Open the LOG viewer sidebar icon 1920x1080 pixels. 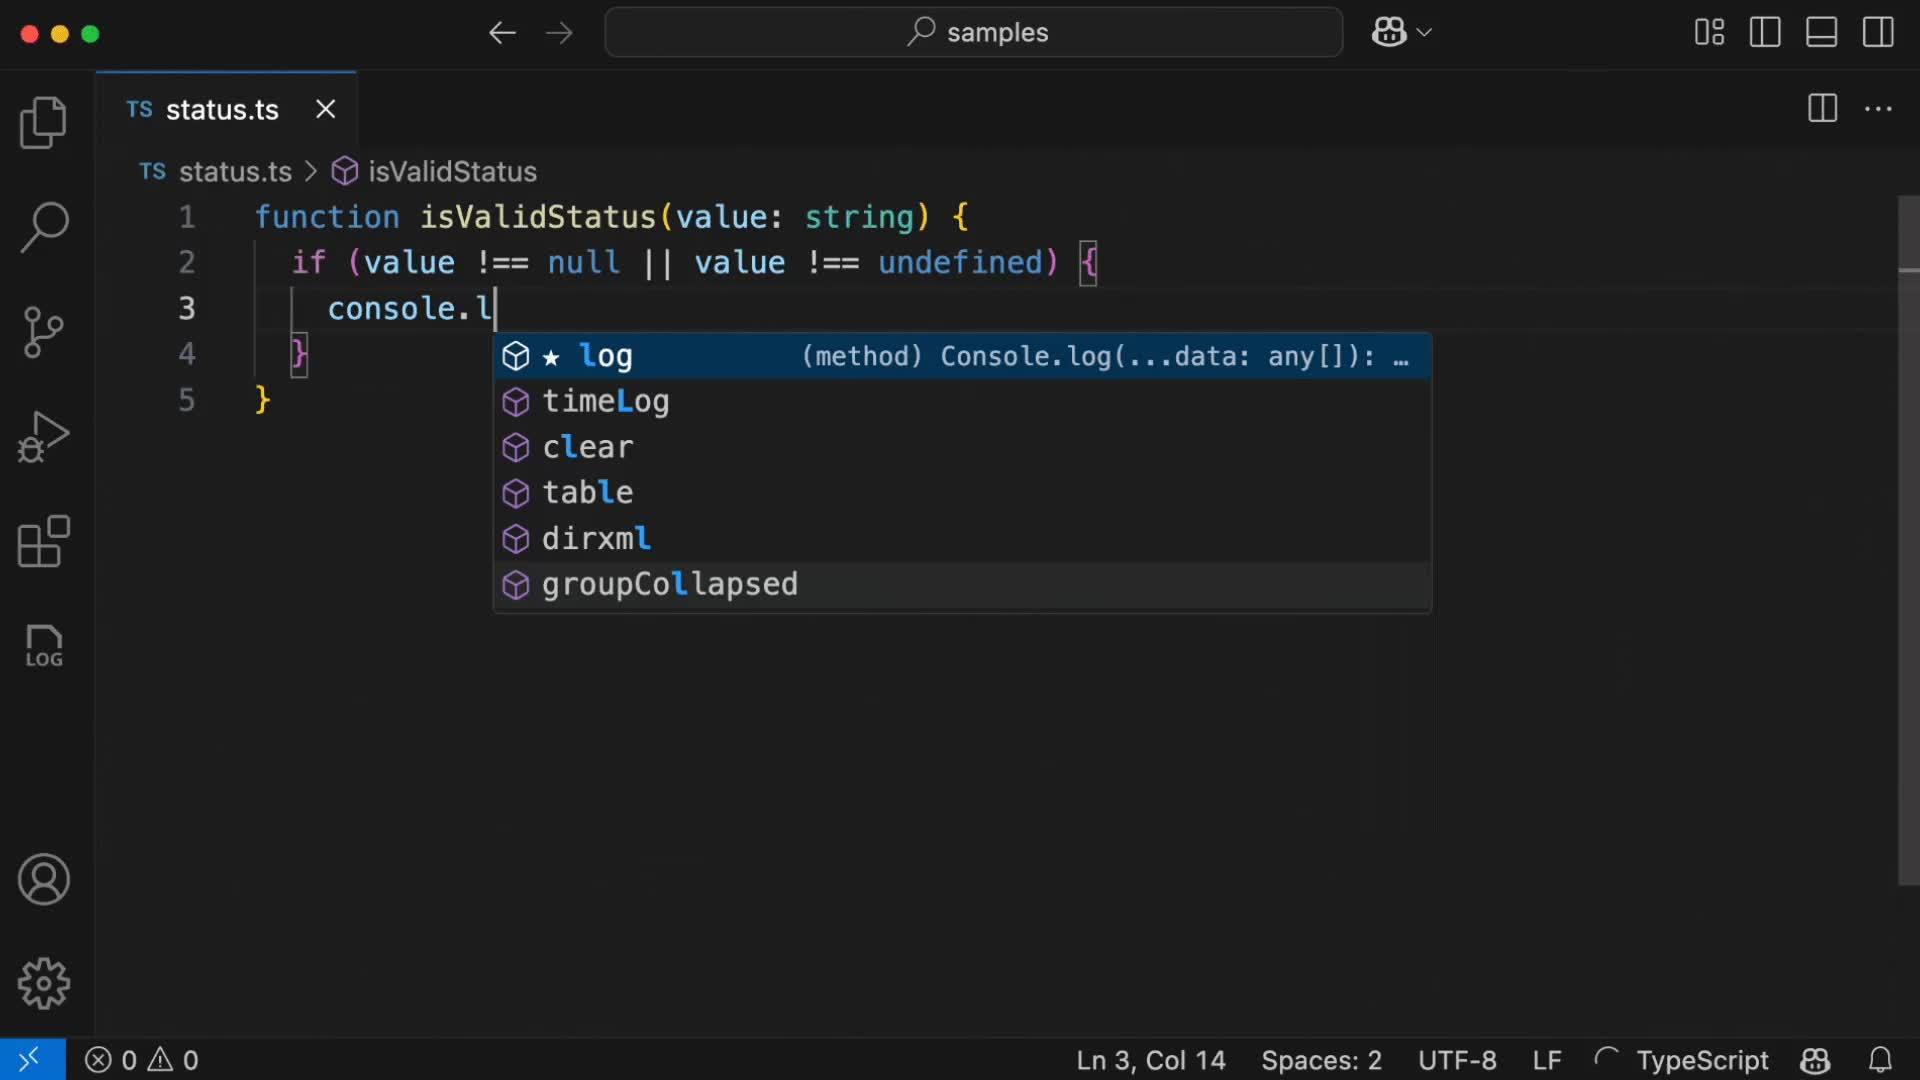click(x=43, y=646)
